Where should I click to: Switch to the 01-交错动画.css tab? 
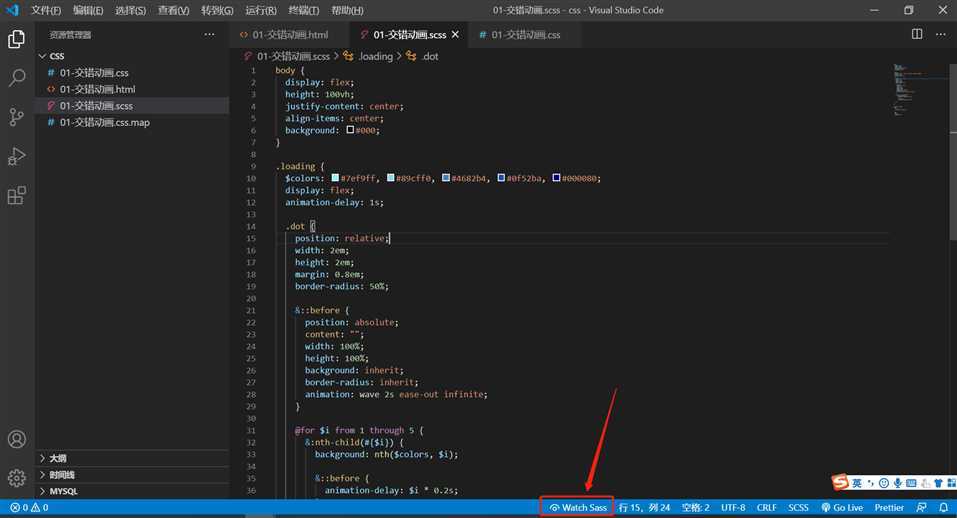(x=525, y=35)
